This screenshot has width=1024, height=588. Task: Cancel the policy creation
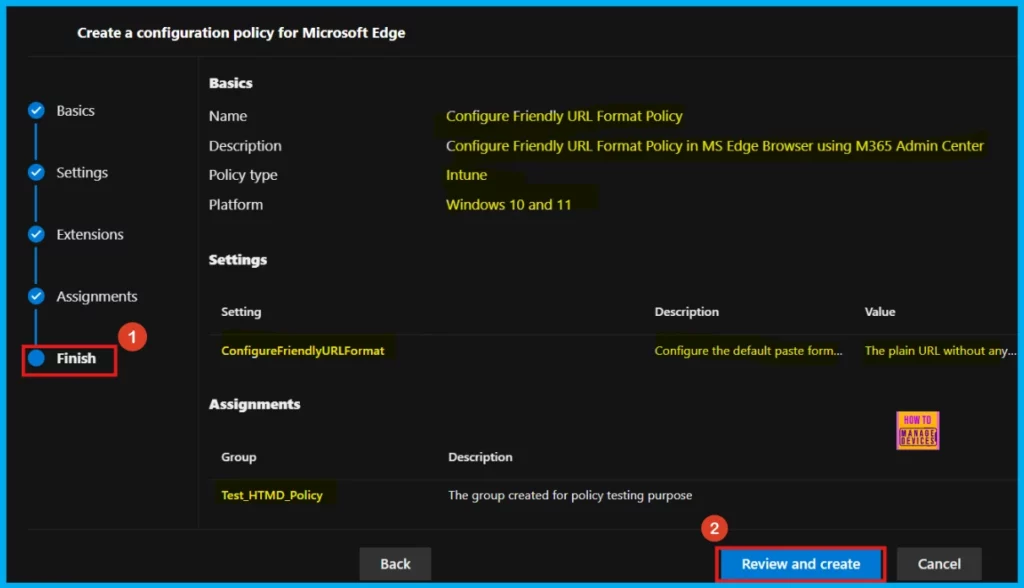click(939, 564)
